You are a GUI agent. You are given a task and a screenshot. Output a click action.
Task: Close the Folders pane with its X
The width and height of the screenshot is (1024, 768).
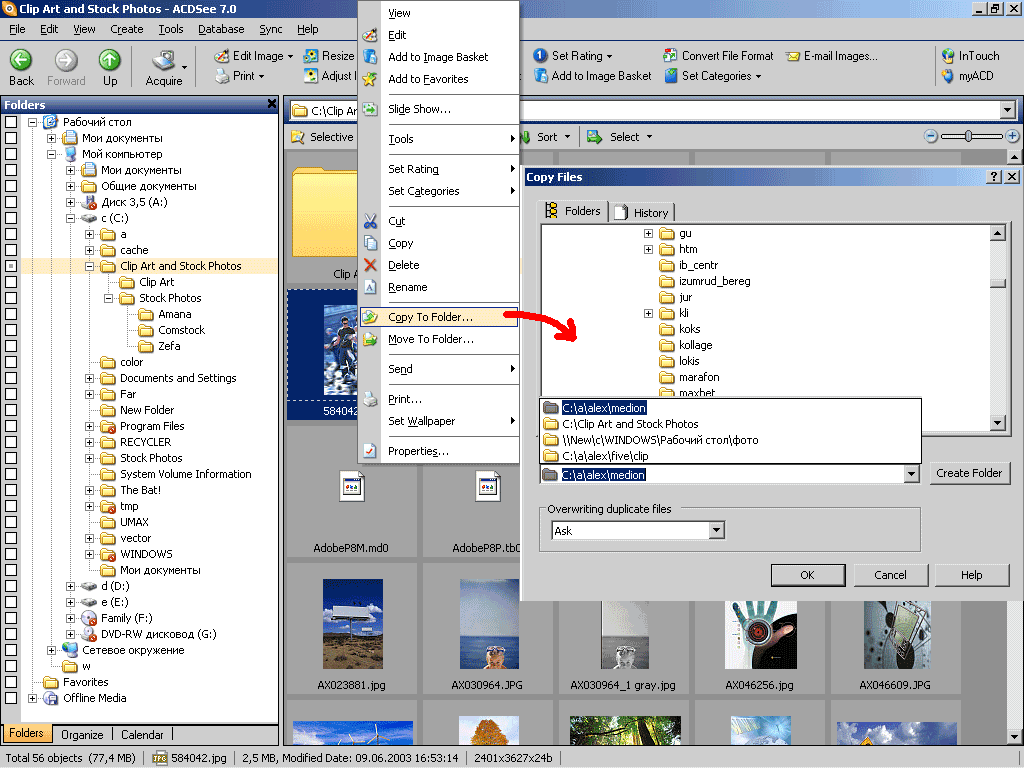[x=272, y=104]
